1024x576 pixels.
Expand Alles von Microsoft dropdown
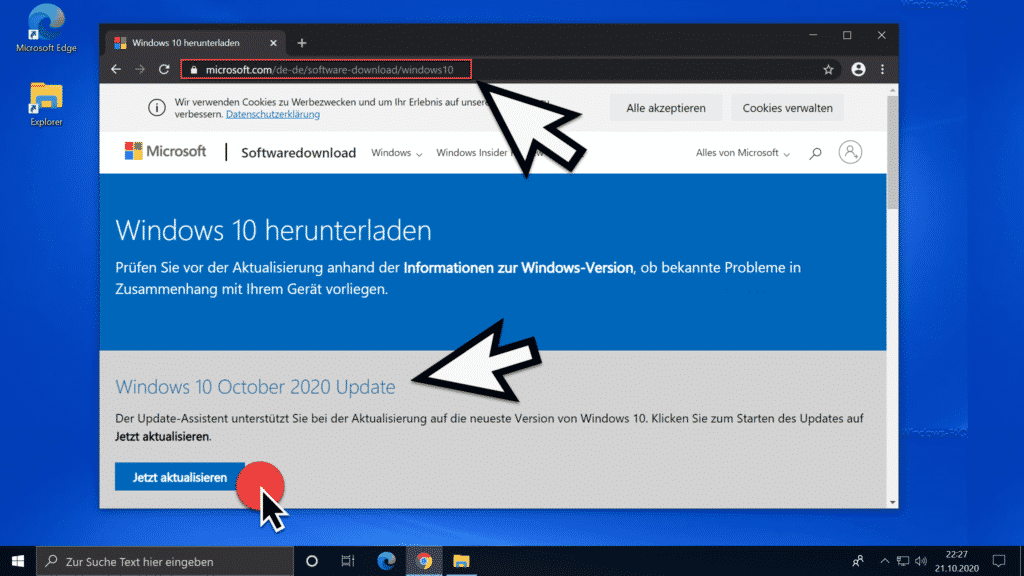743,153
